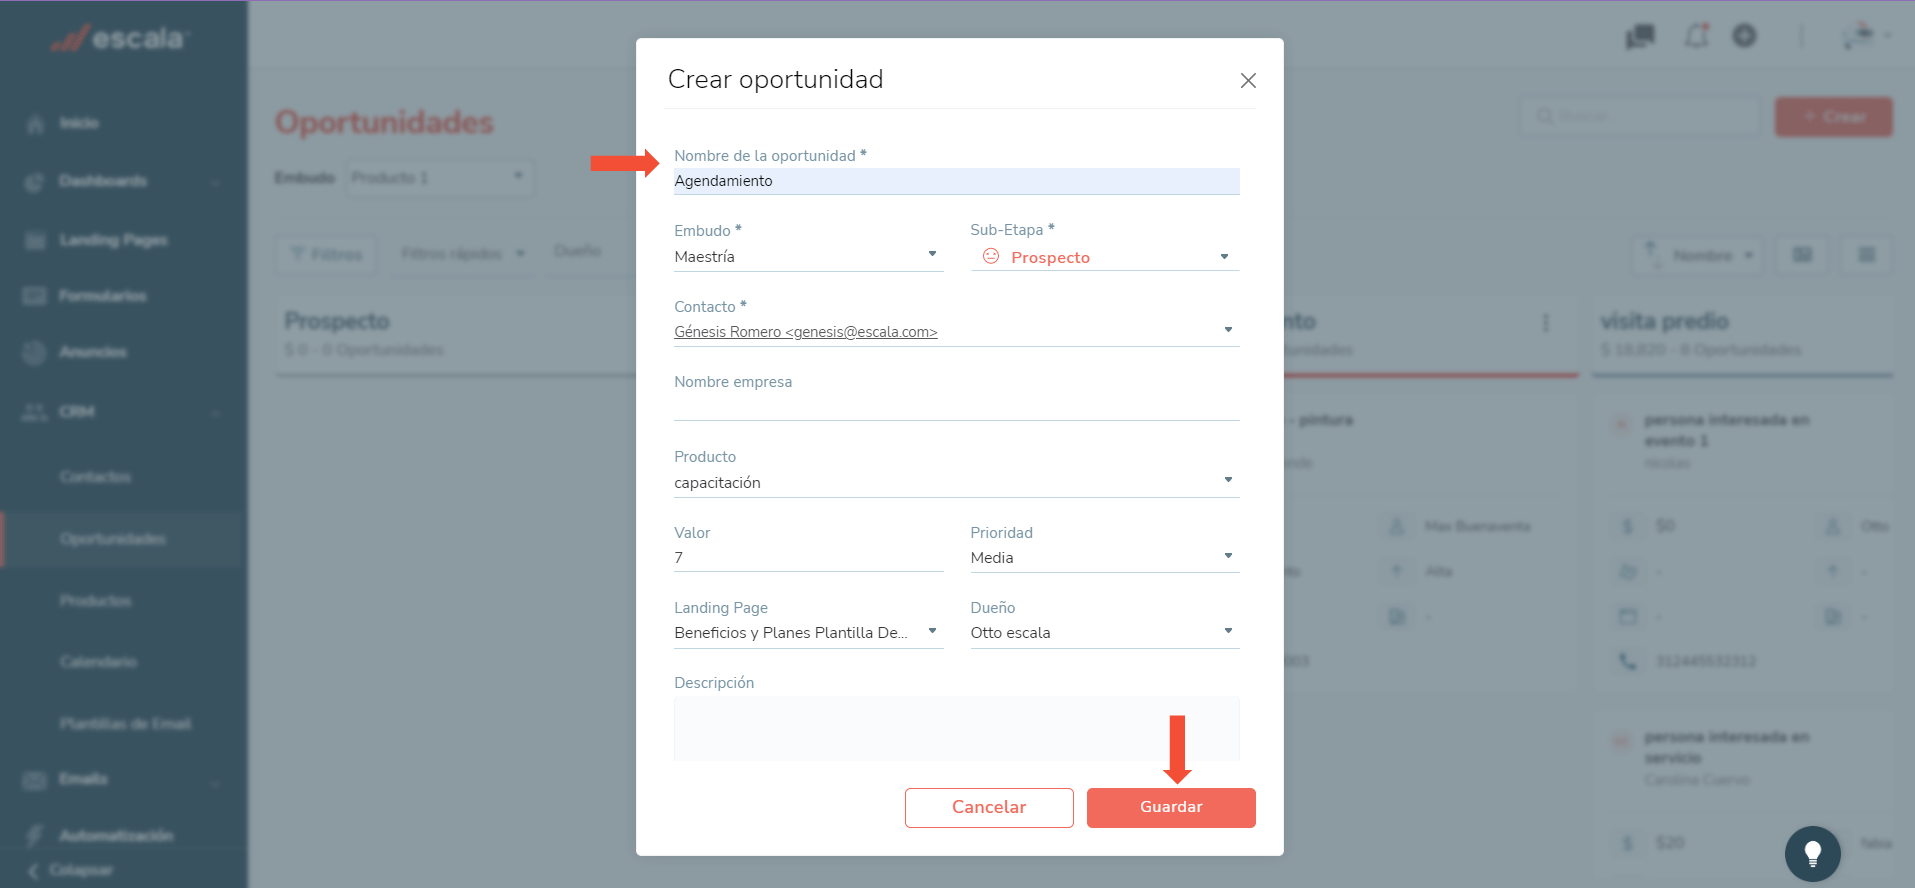Click into the Descripción text area

(x=957, y=728)
